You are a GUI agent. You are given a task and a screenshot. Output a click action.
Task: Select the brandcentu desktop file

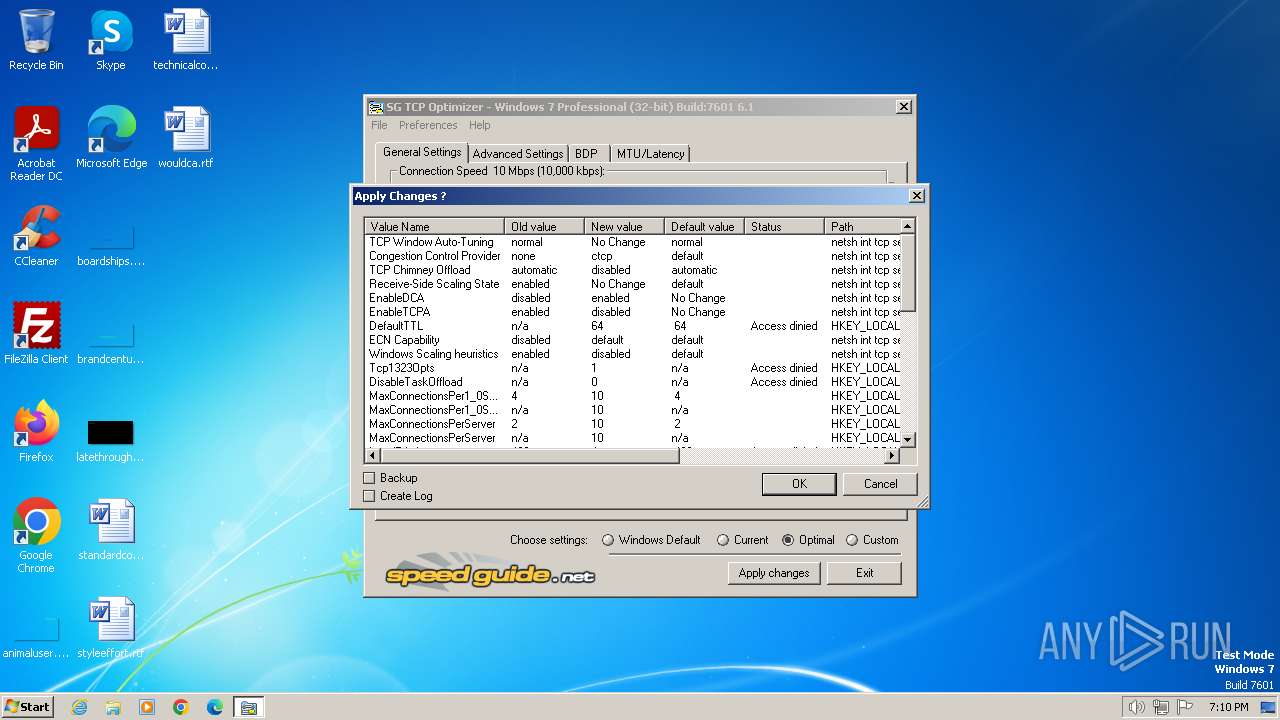point(111,342)
